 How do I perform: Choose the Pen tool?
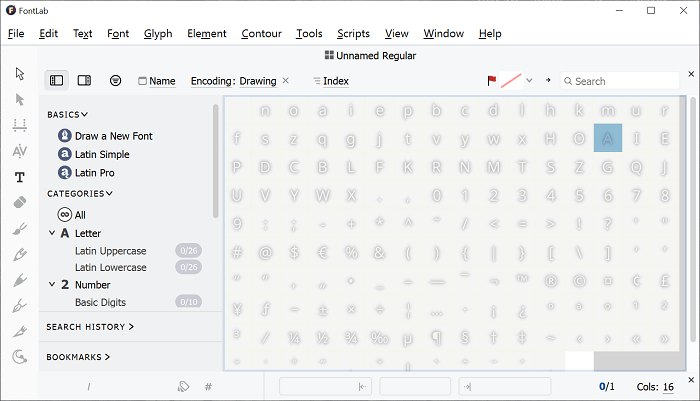[x=19, y=306]
